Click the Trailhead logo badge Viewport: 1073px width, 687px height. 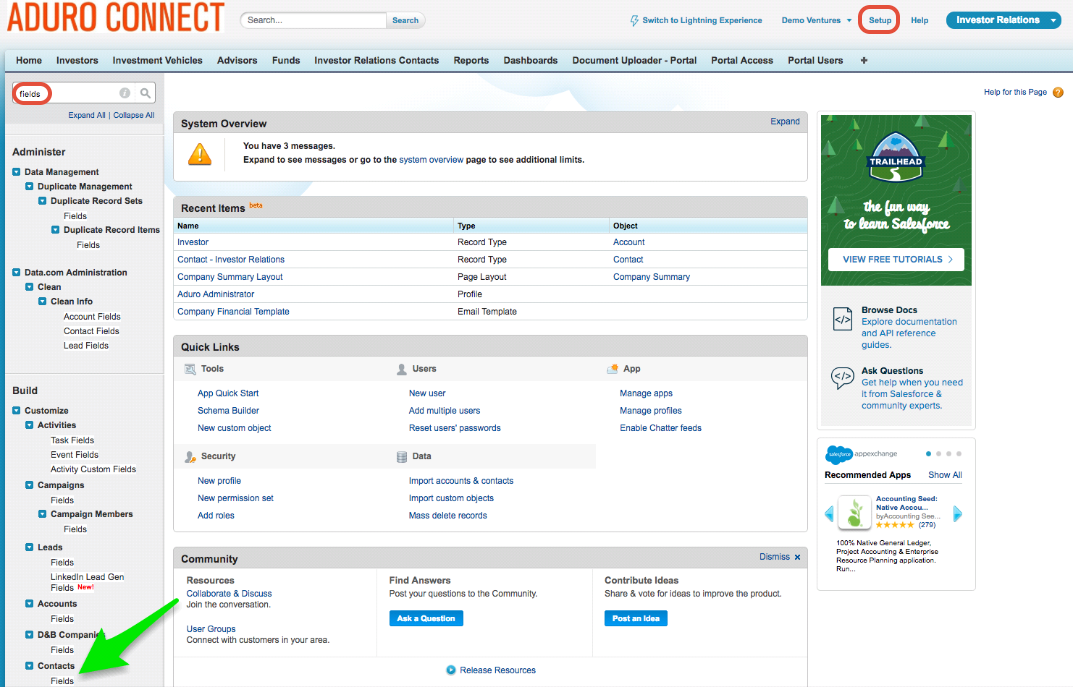click(x=896, y=157)
